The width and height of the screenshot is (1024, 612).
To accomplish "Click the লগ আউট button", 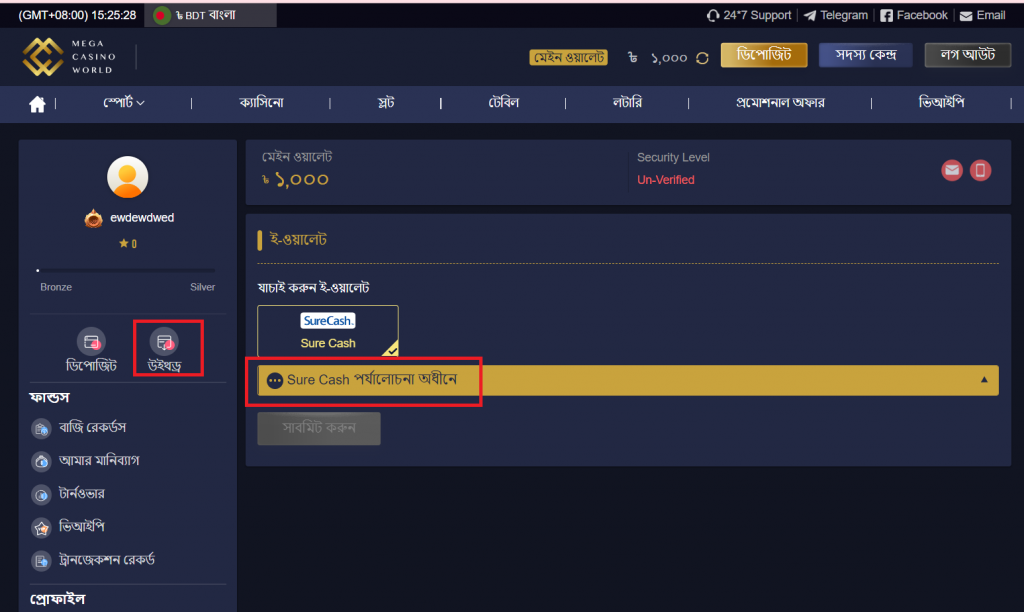I will 968,55.
